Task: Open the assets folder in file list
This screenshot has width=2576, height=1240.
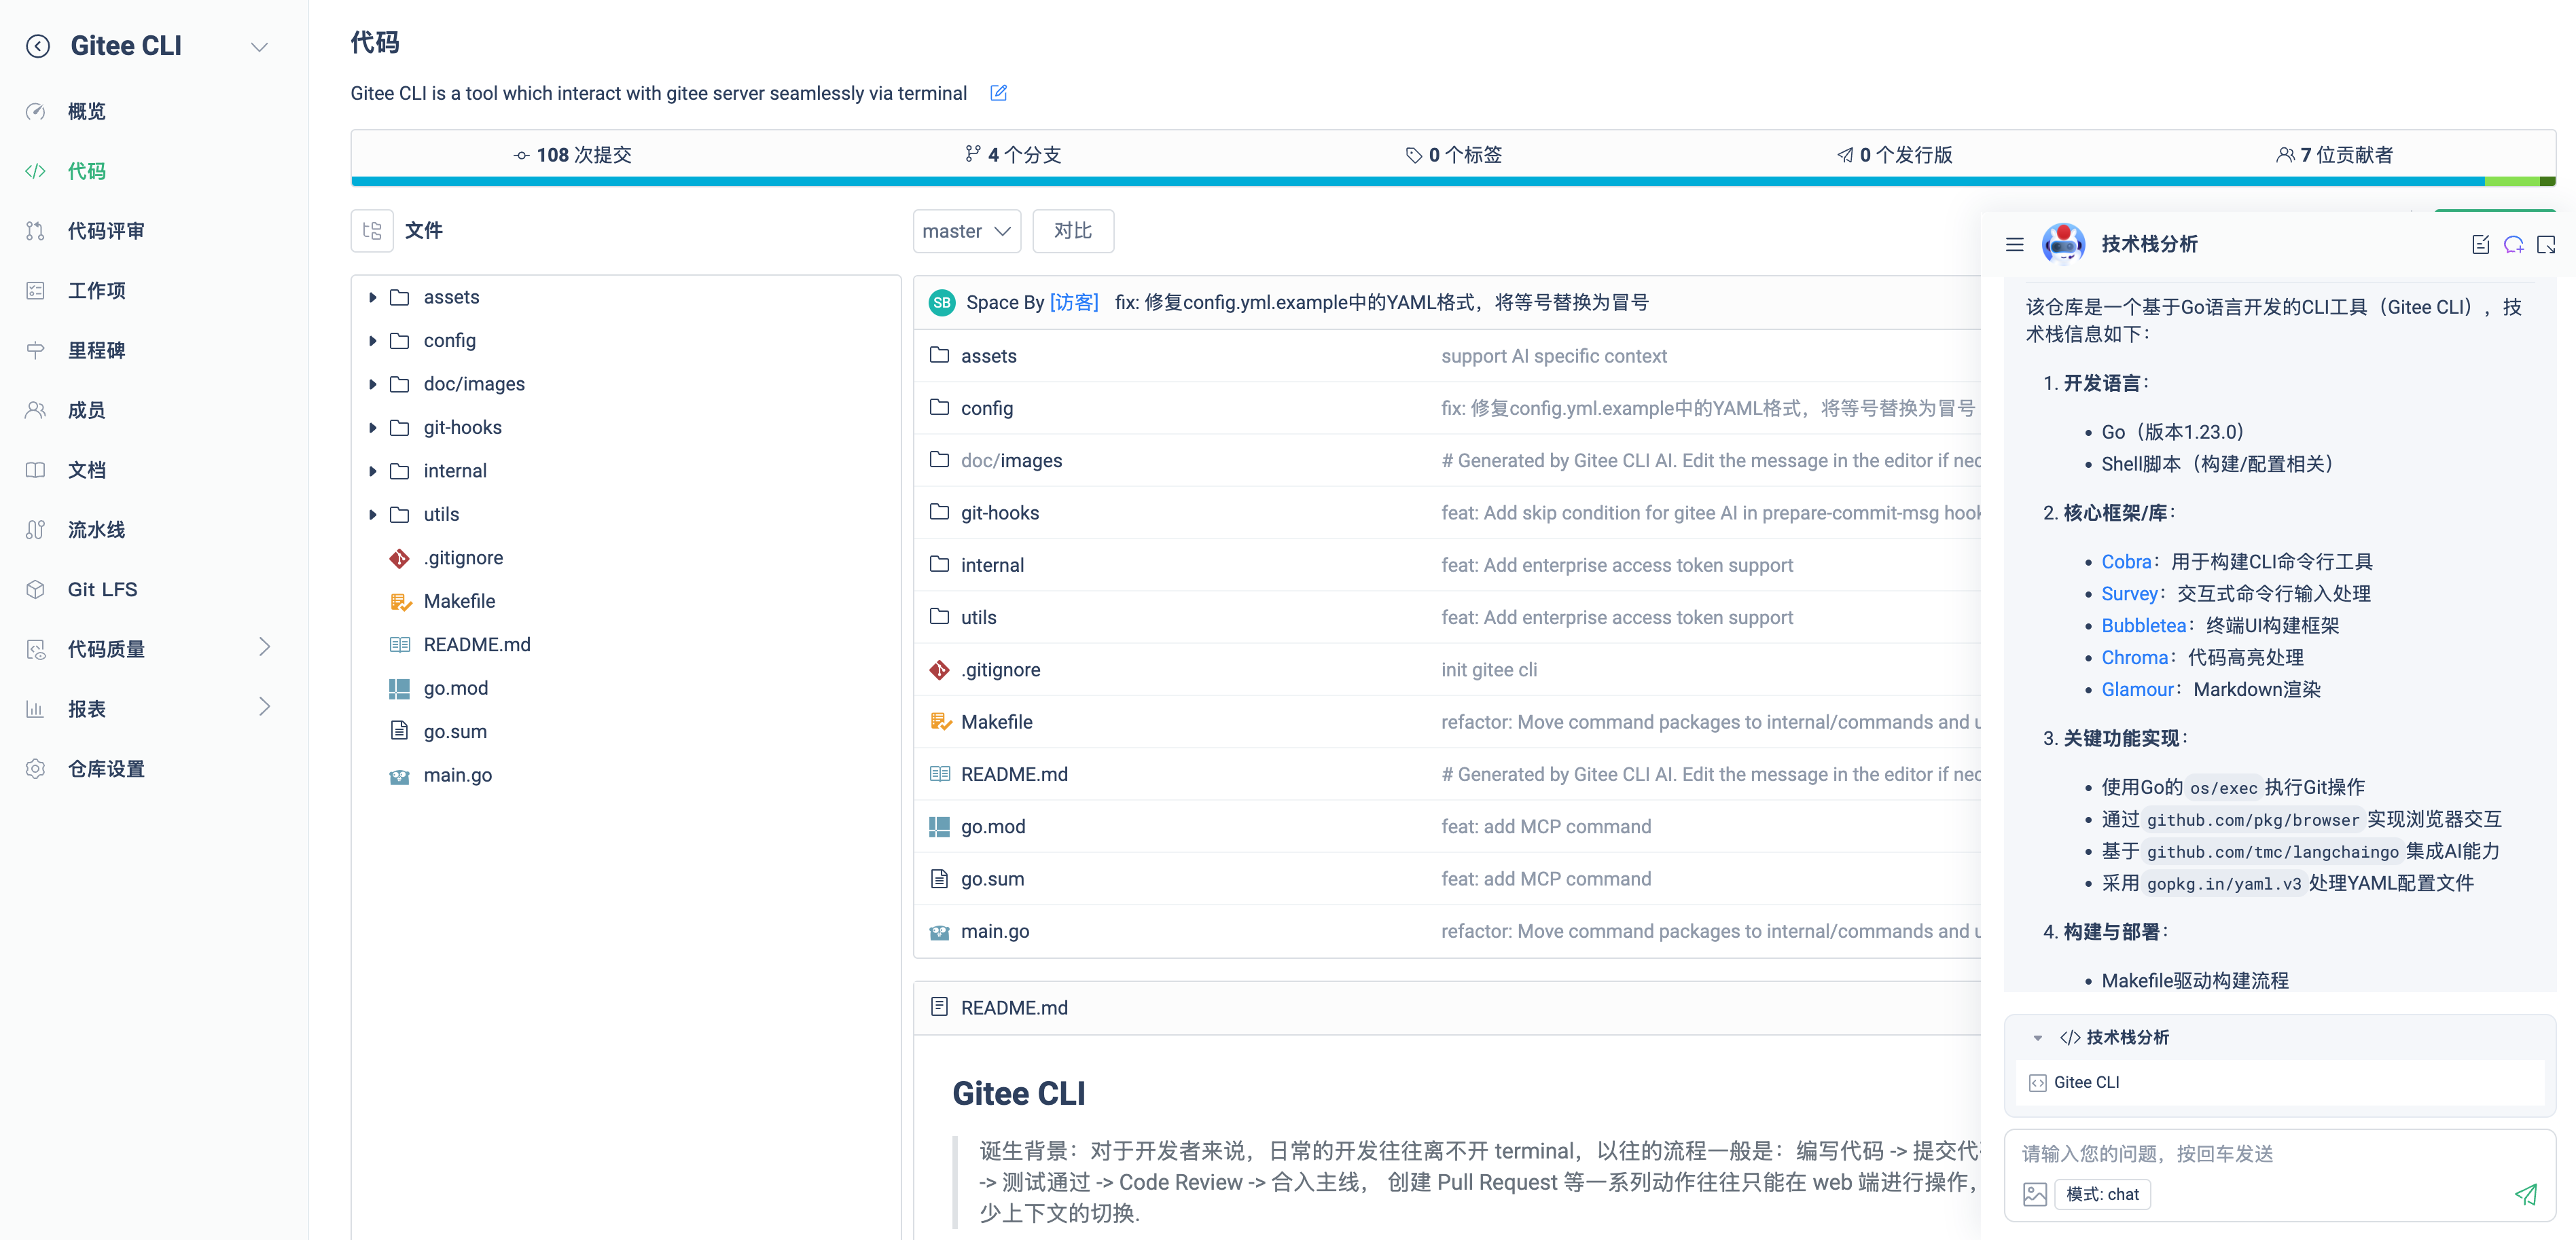Action: pos(988,356)
